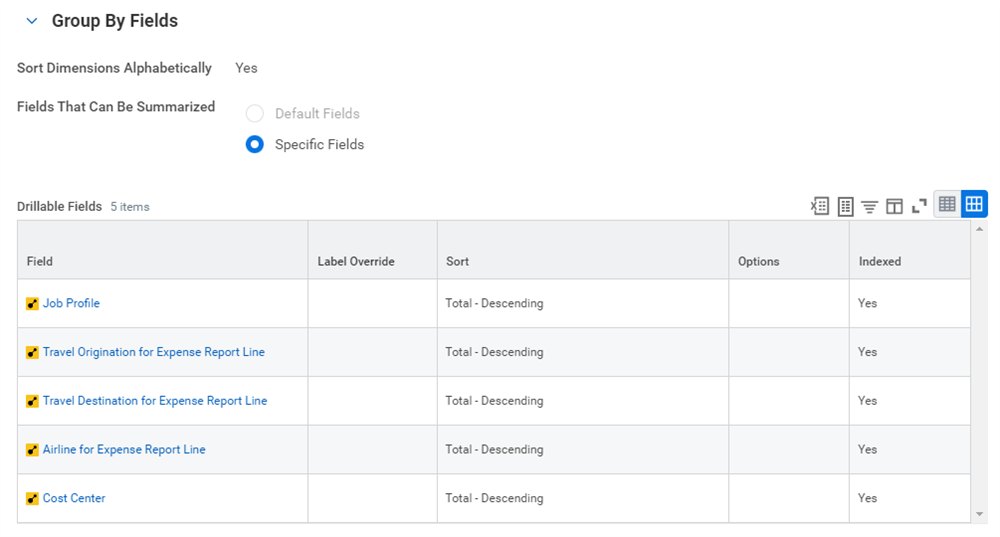Click the Drillable Fields 5 items count
Screen dimensions: 1000x537
coord(130,207)
